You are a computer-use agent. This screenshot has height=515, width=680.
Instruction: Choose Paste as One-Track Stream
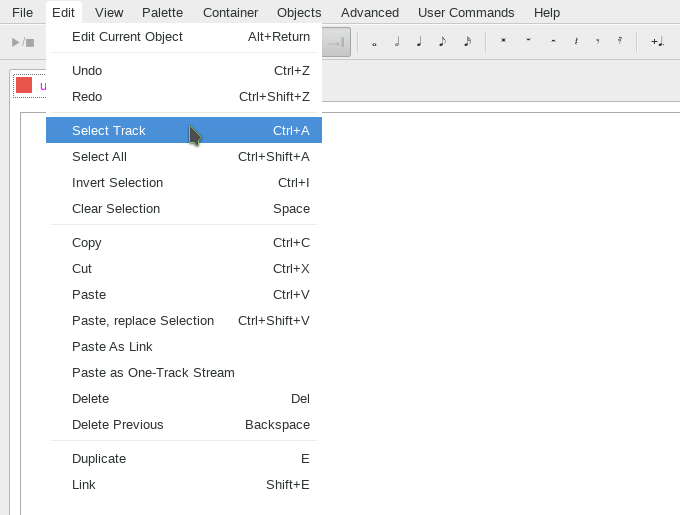(x=184, y=373)
